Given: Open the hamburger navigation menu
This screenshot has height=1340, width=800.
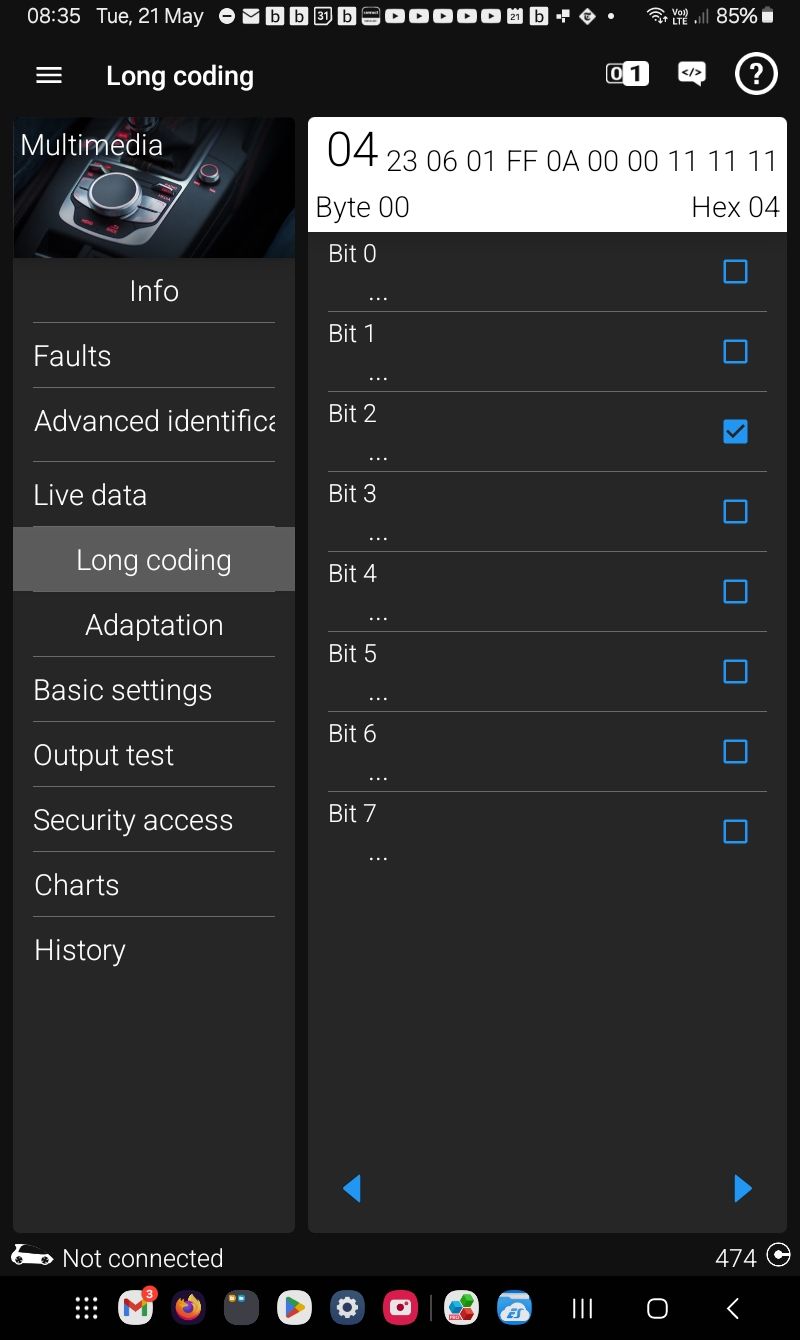Looking at the screenshot, I should coord(48,76).
